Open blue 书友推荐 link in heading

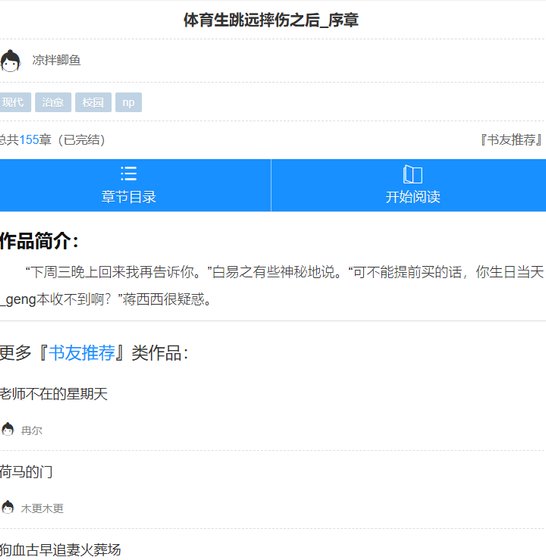click(82, 353)
